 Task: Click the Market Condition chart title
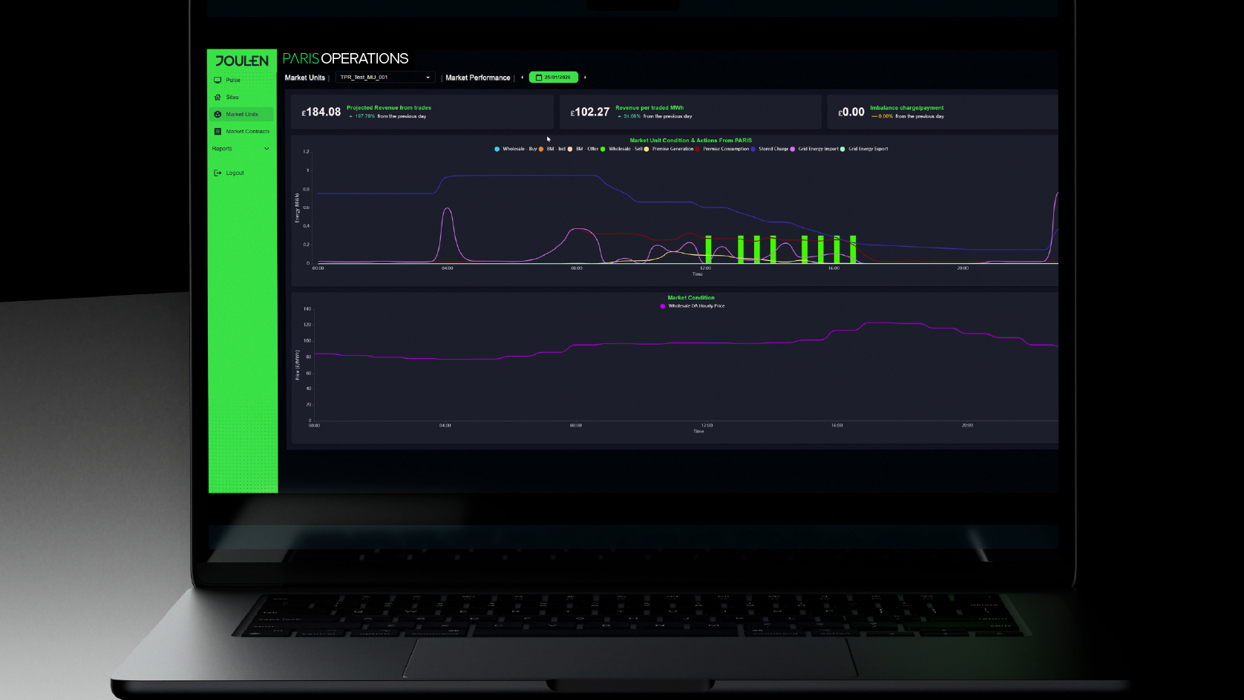691,297
